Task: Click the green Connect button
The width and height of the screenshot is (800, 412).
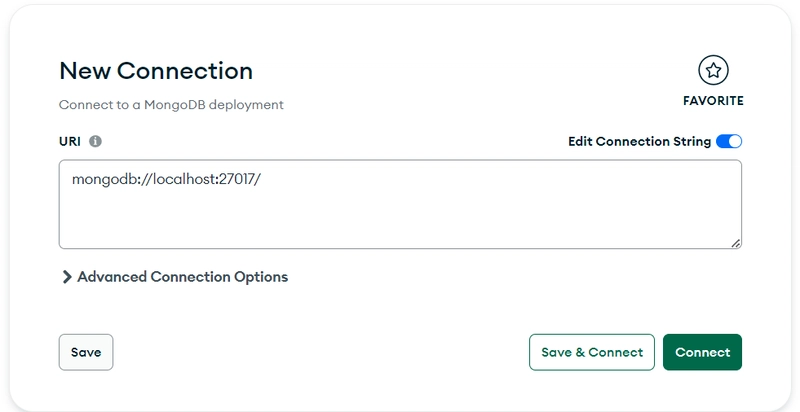Action: tap(702, 352)
